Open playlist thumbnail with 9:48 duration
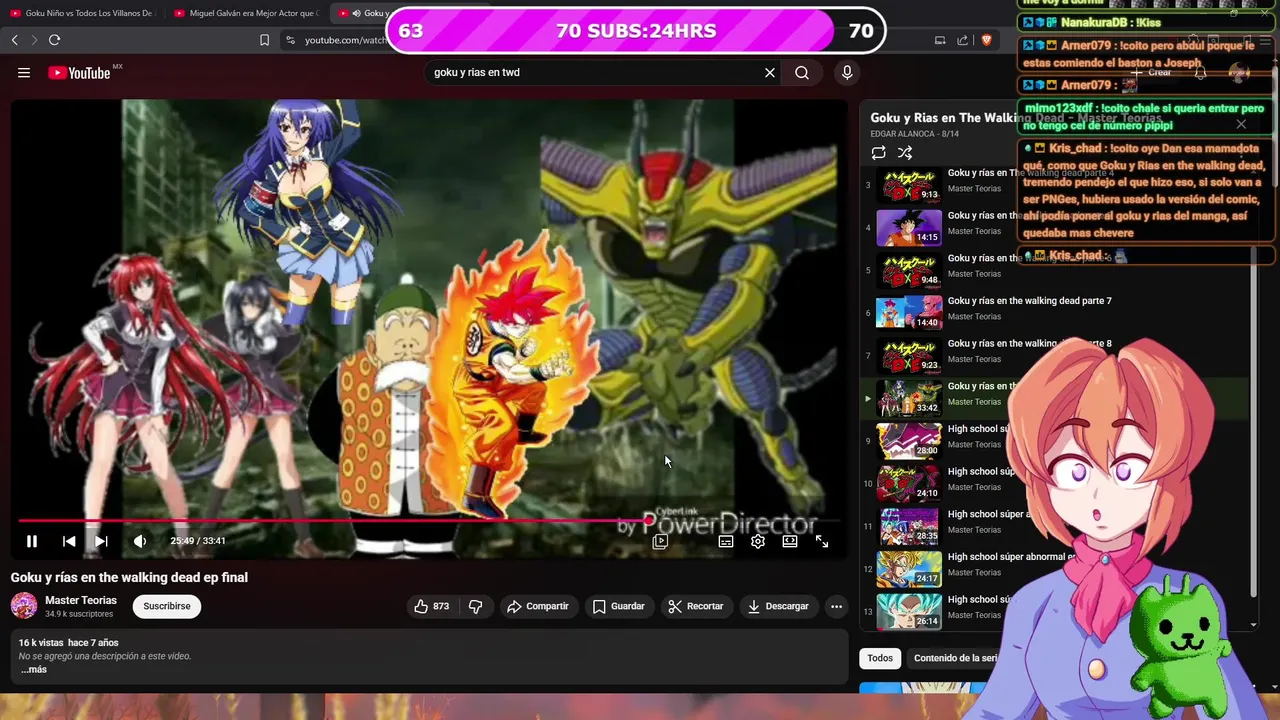Viewport: 1280px width, 720px height. pyautogui.click(x=909, y=270)
